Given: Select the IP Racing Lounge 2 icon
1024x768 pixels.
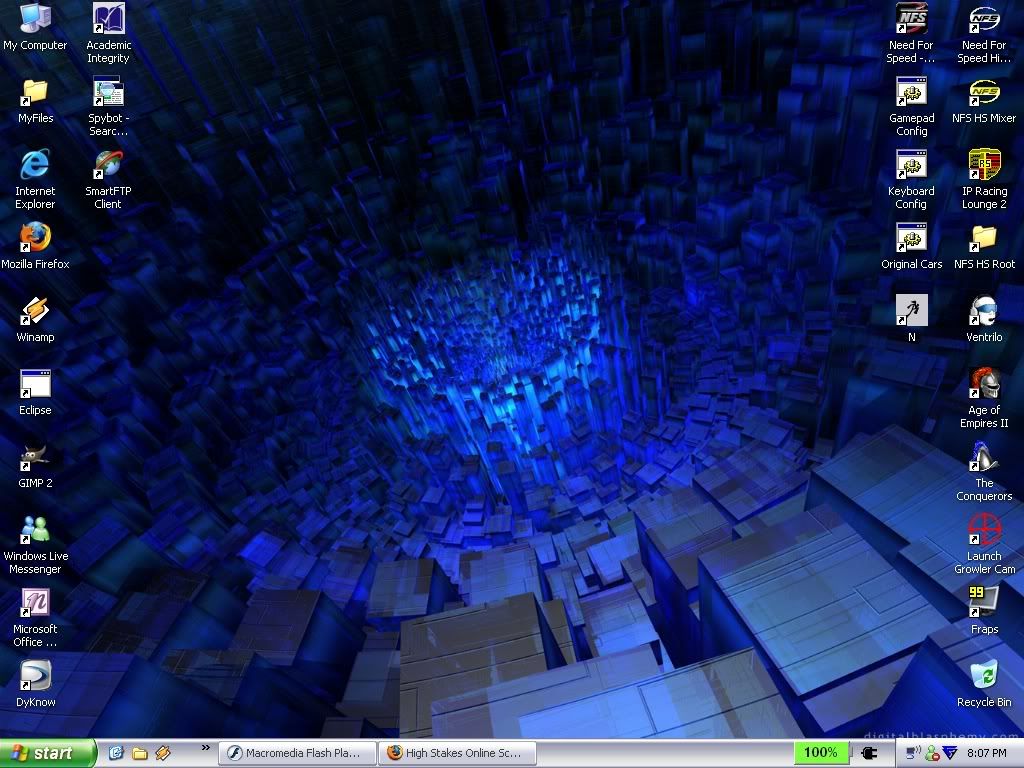Looking at the screenshot, I should coord(984,179).
